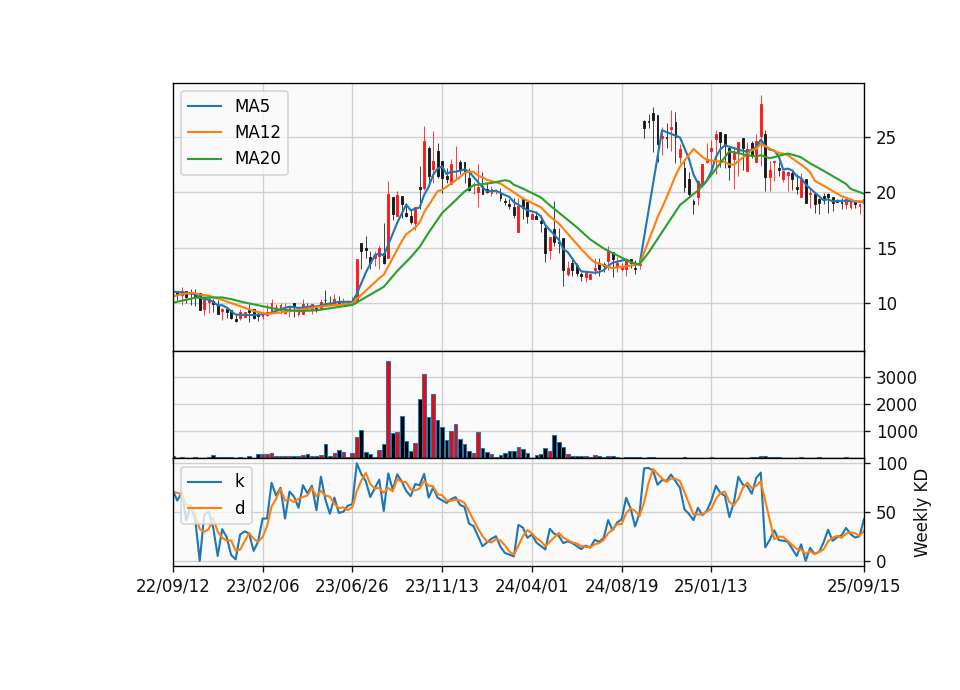Click the tallest volume bar near 3500

point(388,410)
